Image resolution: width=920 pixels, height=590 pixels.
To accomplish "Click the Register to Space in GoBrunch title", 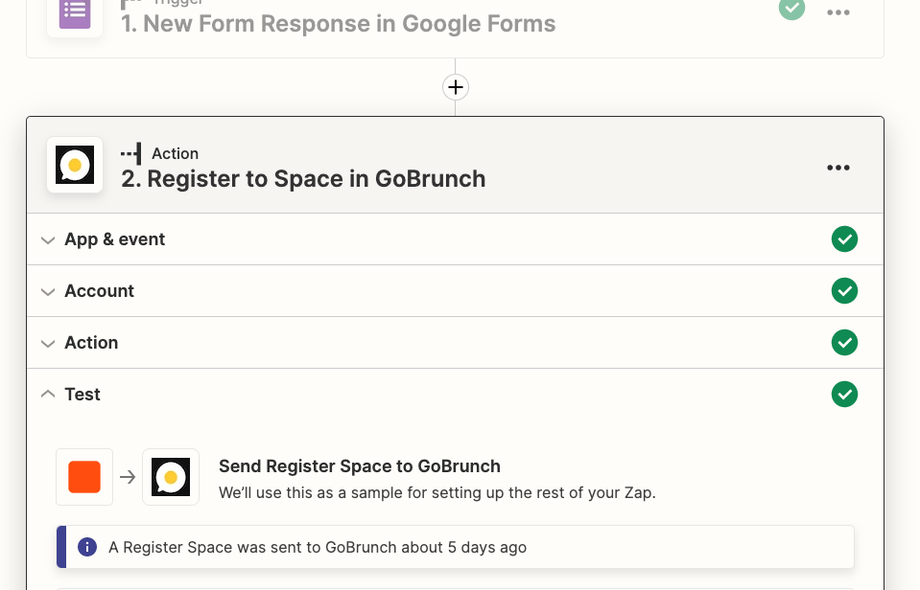I will click(303, 179).
